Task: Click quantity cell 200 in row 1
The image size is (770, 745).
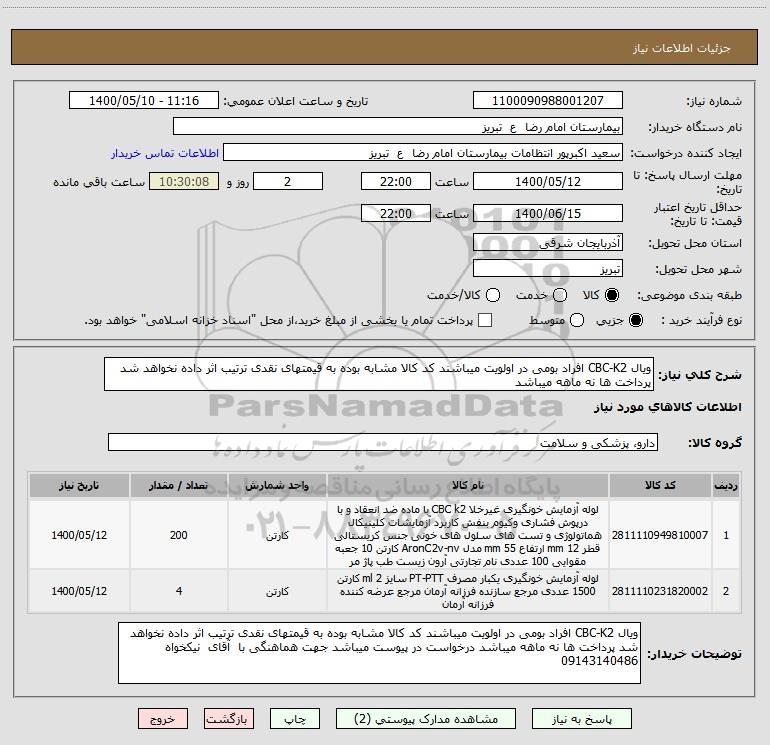Action: click(179, 535)
